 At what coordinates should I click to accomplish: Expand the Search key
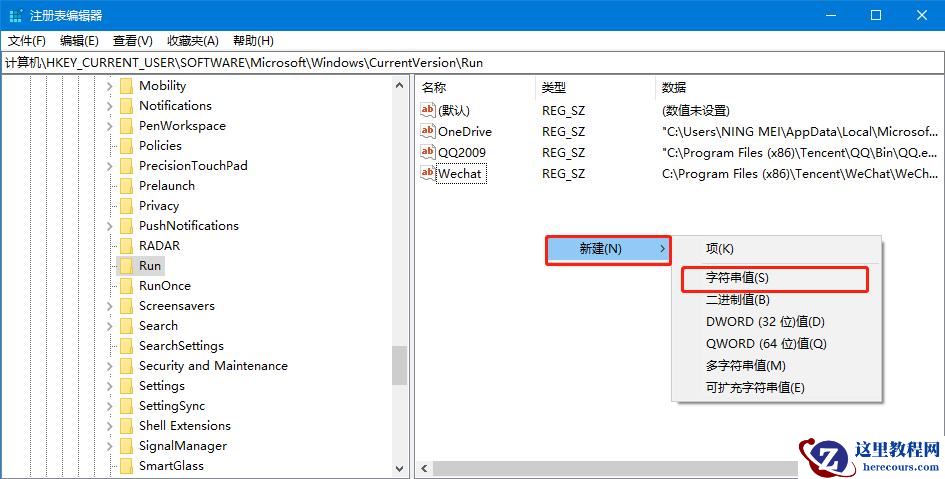pyautogui.click(x=110, y=326)
